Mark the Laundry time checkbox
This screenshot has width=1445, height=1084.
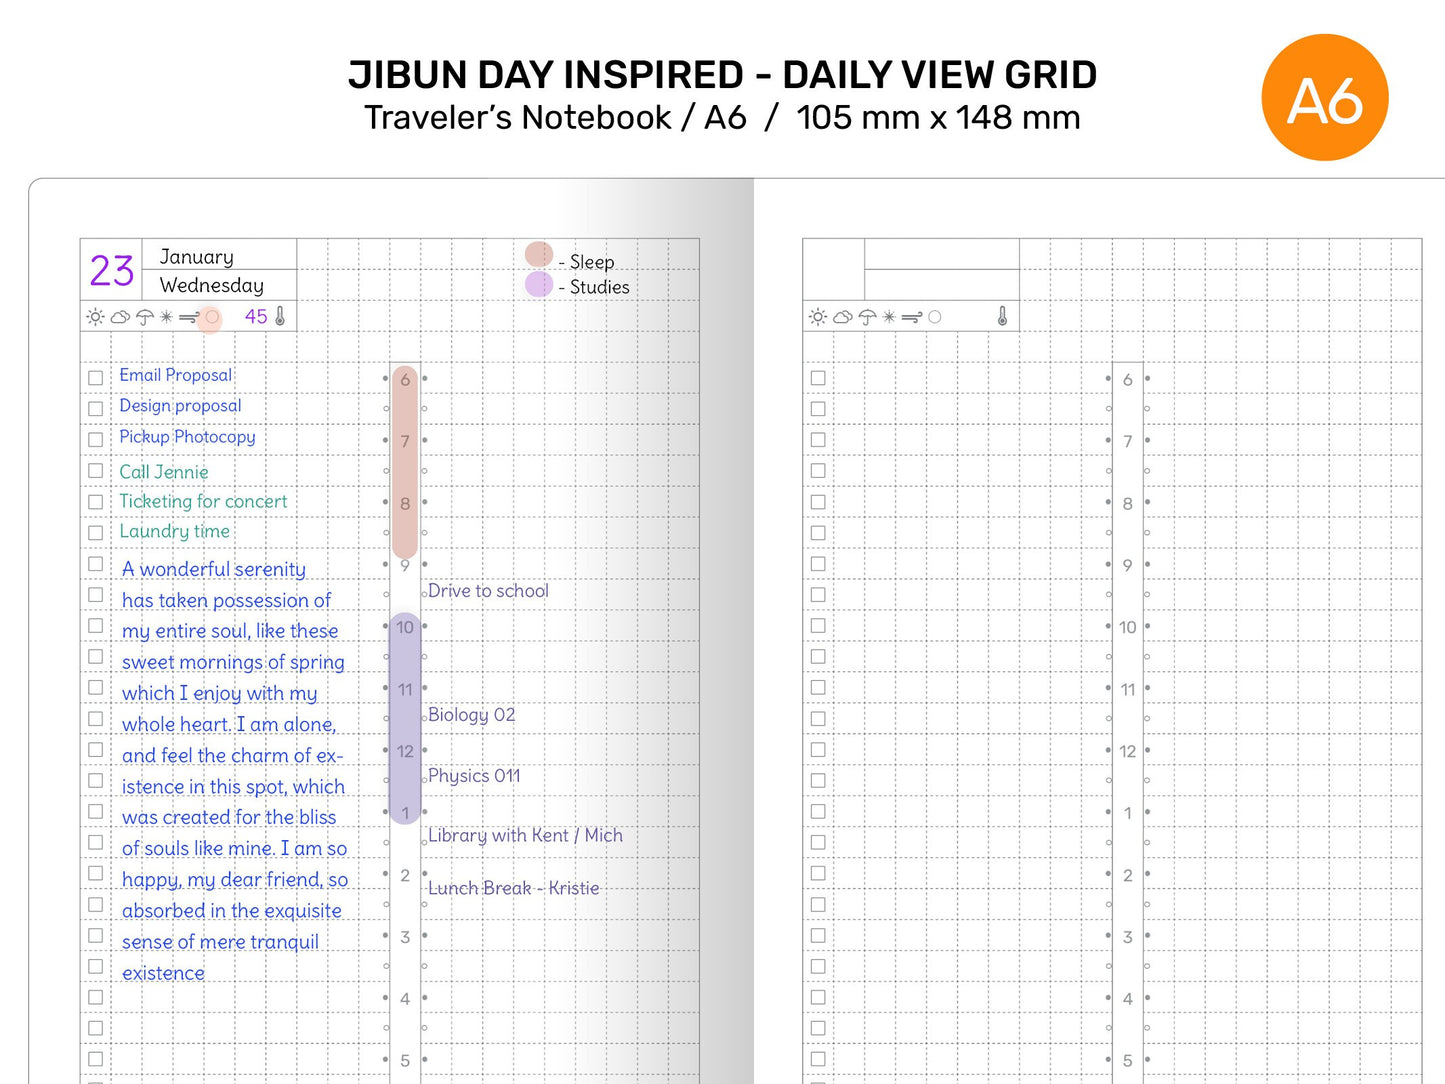click(x=96, y=533)
